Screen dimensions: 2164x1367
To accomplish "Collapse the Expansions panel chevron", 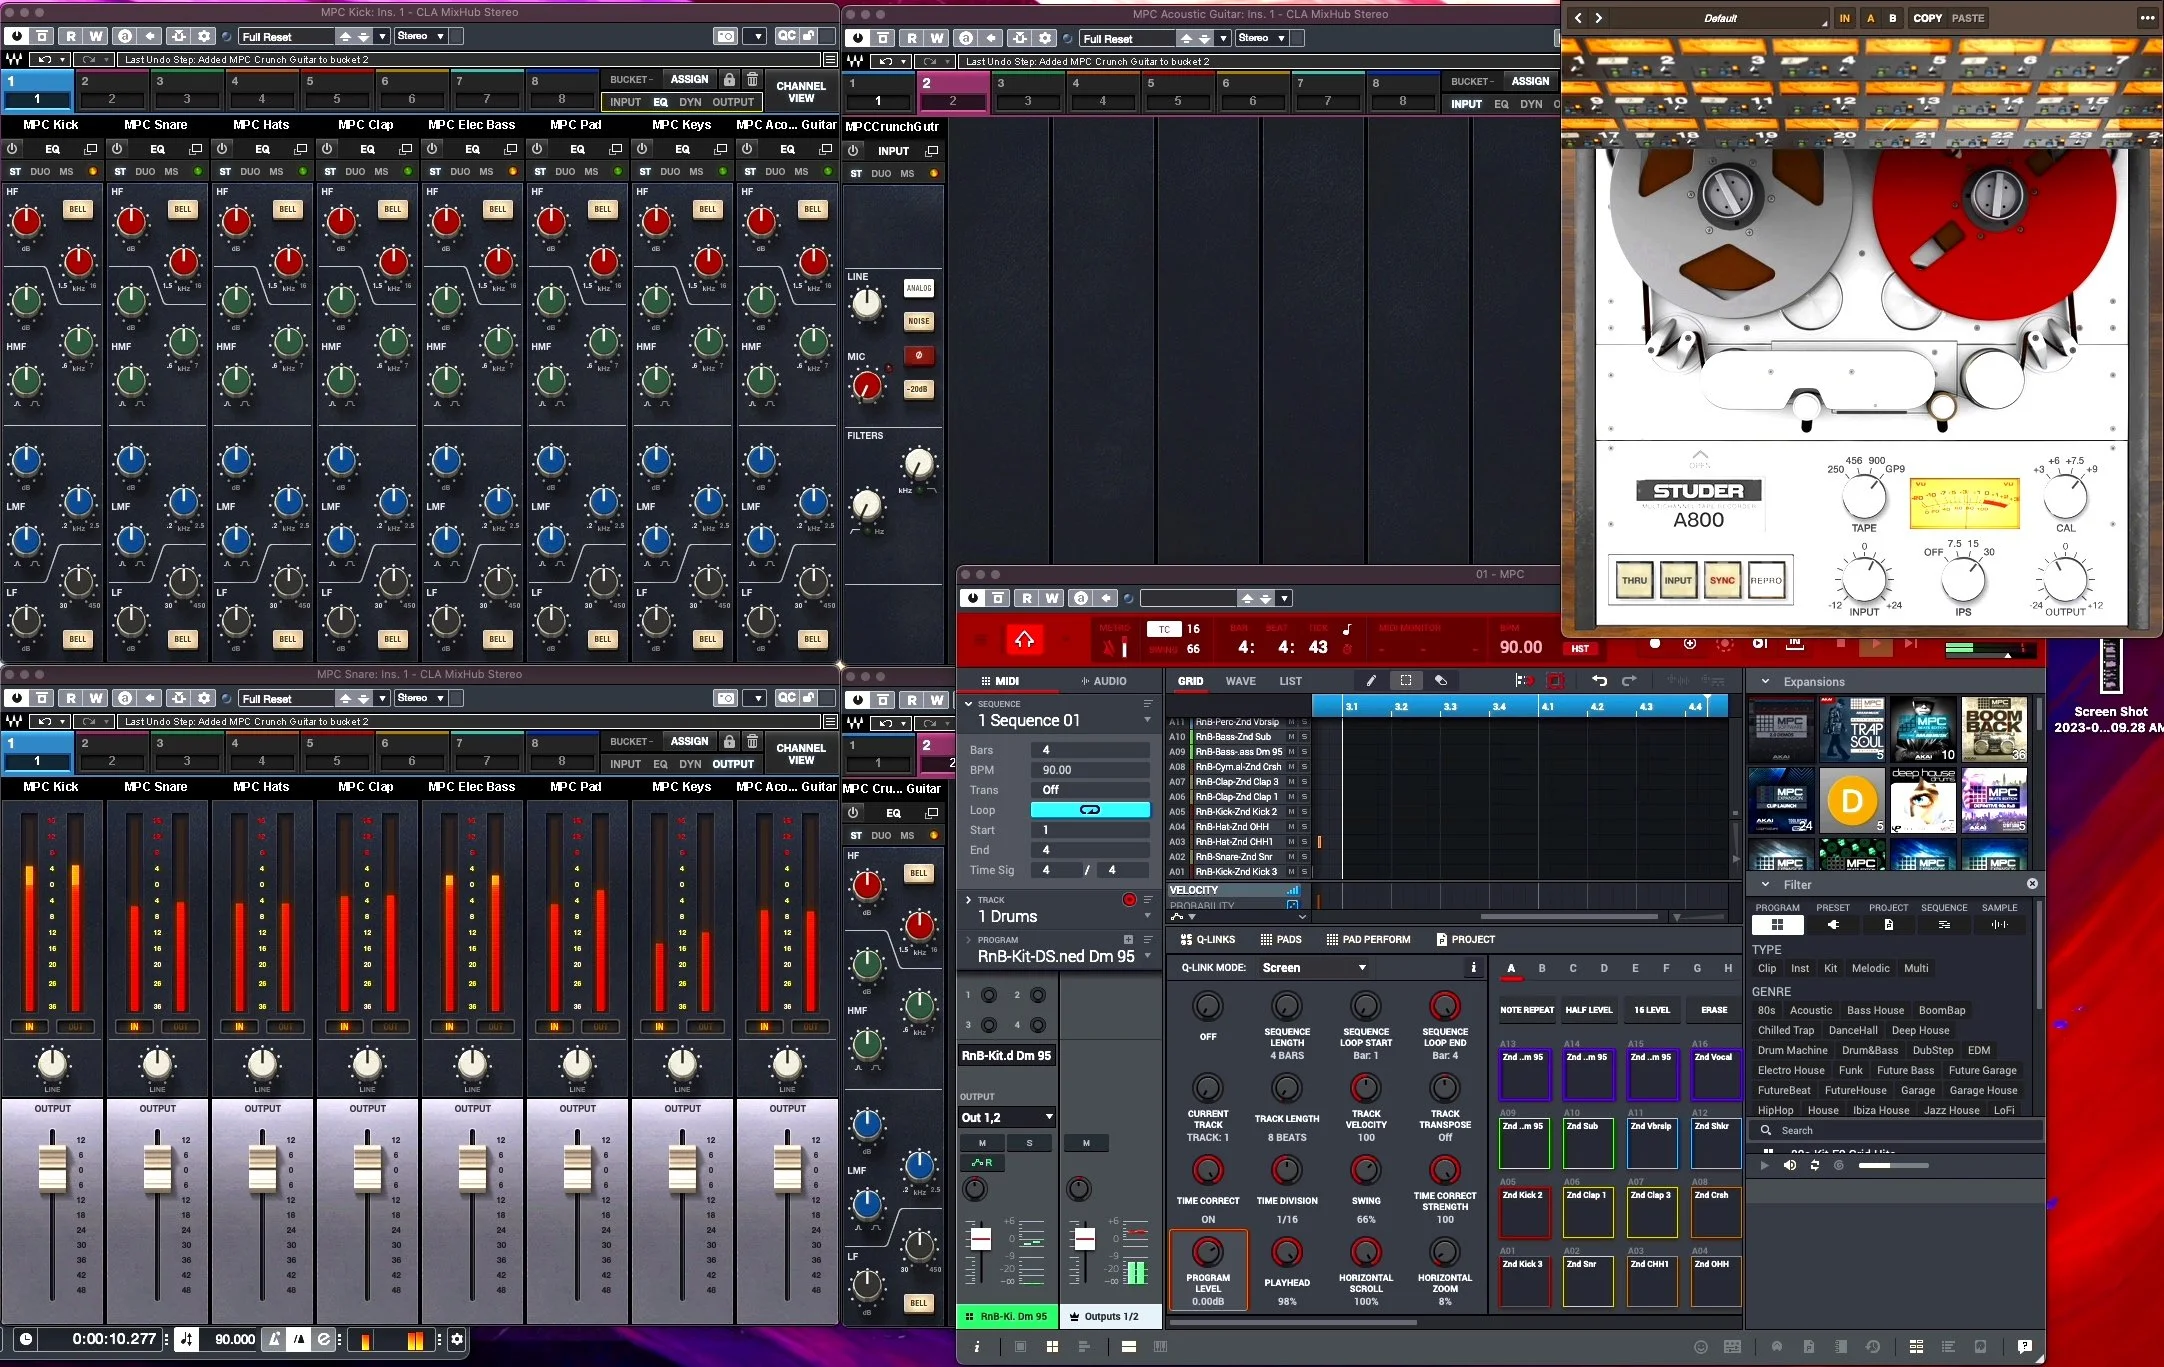I will pyautogui.click(x=1765, y=682).
